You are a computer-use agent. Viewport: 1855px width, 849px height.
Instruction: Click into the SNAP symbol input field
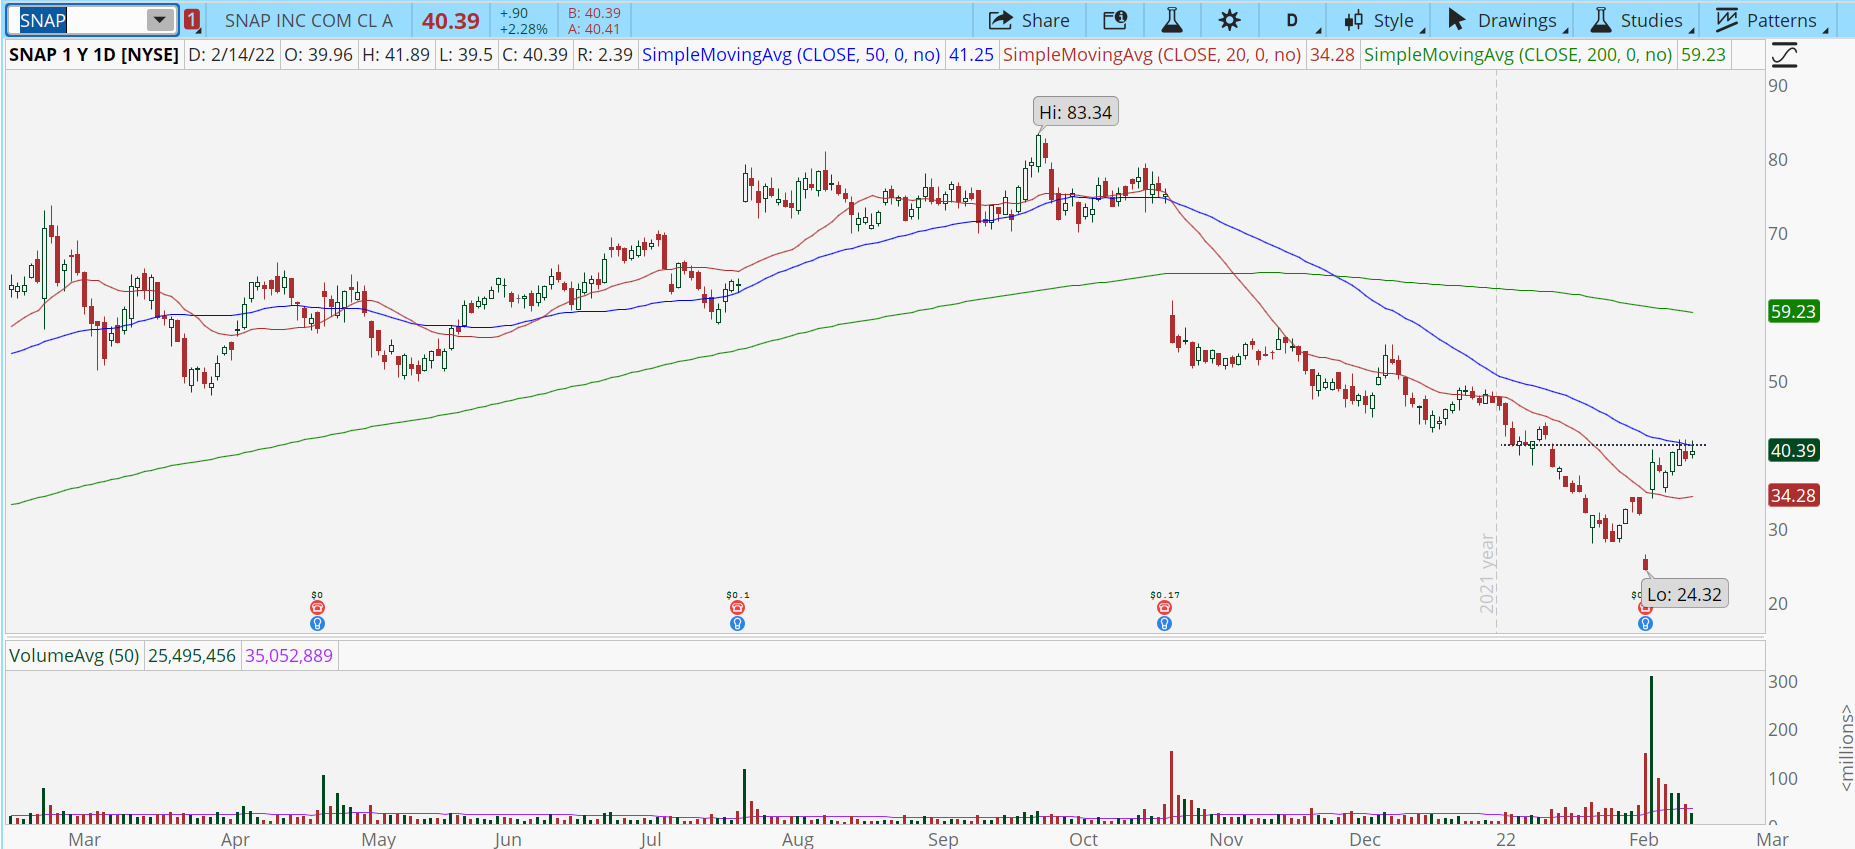coord(82,20)
